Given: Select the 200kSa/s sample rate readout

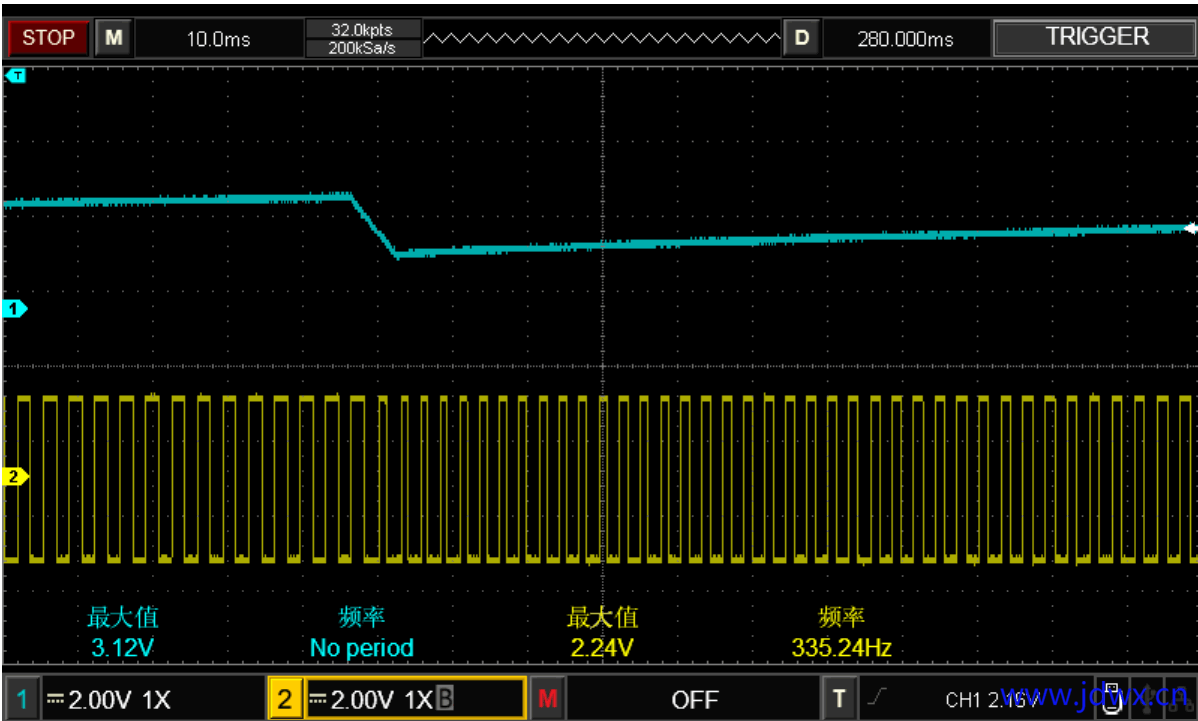Looking at the screenshot, I should coord(362,48).
